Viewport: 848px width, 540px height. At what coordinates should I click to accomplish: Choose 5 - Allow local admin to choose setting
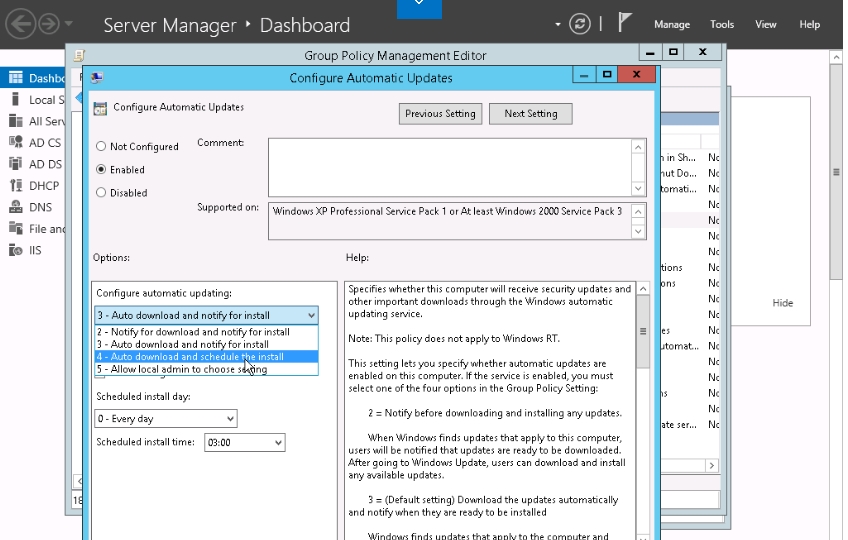click(206, 369)
